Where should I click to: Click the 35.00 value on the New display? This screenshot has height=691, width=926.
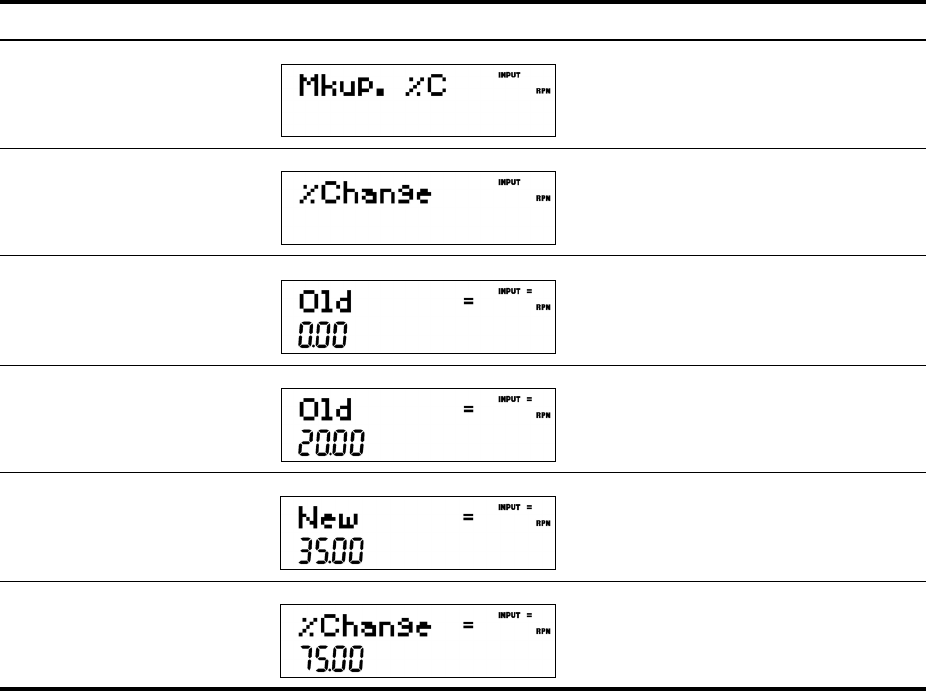(x=331, y=550)
